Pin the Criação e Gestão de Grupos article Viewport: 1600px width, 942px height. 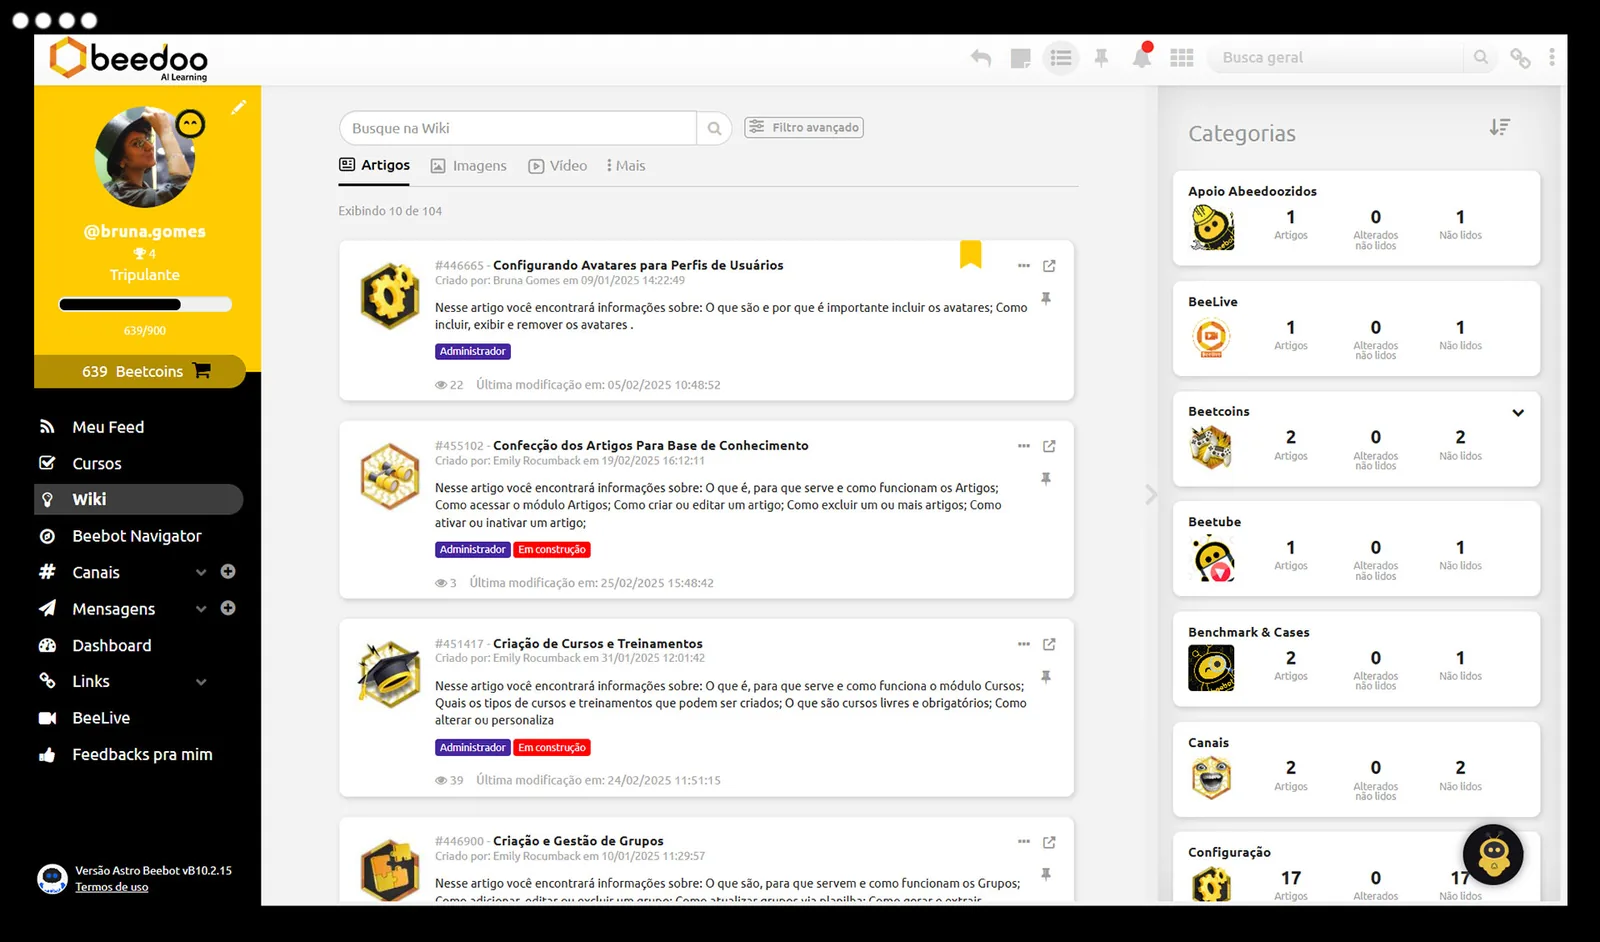click(1046, 874)
